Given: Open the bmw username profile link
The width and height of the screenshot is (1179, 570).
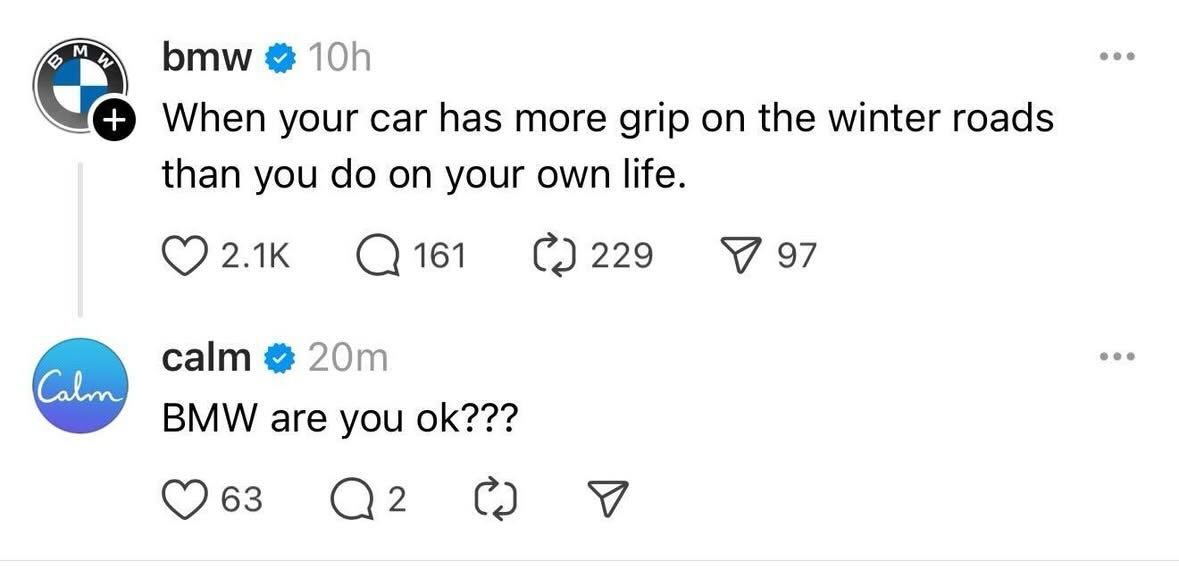Looking at the screenshot, I should pos(207,60).
